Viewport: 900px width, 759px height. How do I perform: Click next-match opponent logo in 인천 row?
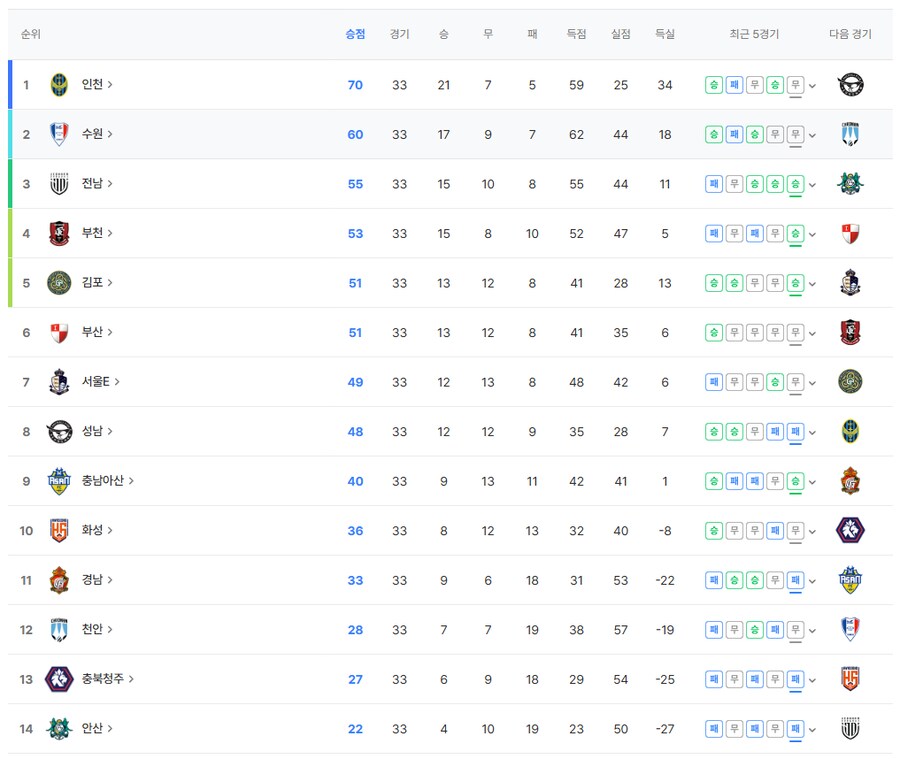[850, 85]
